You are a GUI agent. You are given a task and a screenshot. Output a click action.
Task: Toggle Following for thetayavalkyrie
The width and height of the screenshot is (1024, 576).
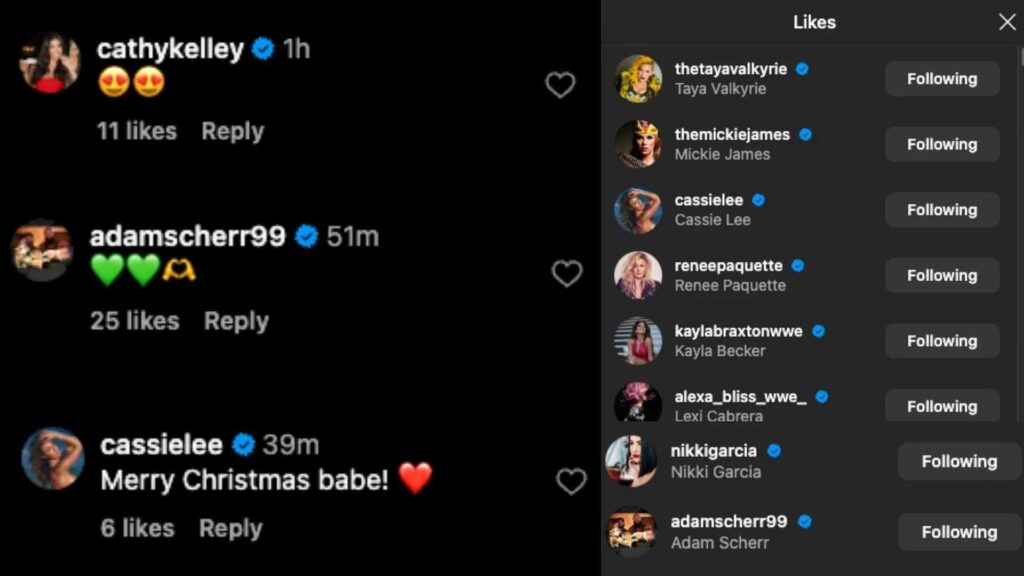click(x=942, y=79)
